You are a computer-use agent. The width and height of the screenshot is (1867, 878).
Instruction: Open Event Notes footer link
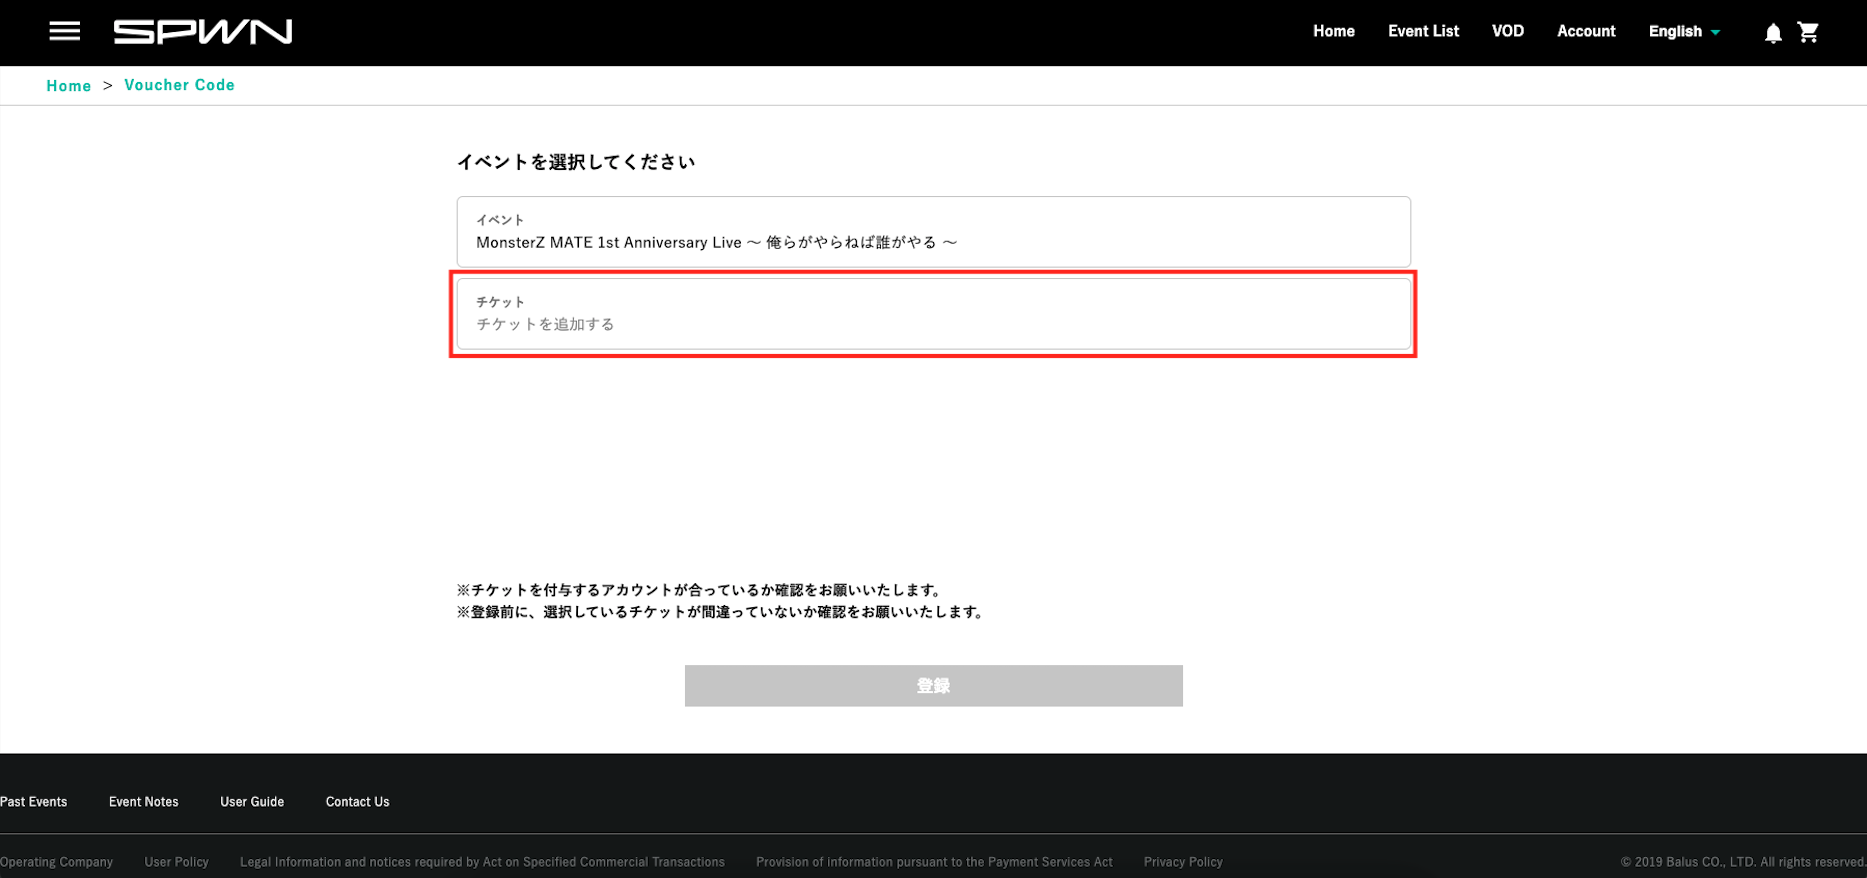[144, 802]
